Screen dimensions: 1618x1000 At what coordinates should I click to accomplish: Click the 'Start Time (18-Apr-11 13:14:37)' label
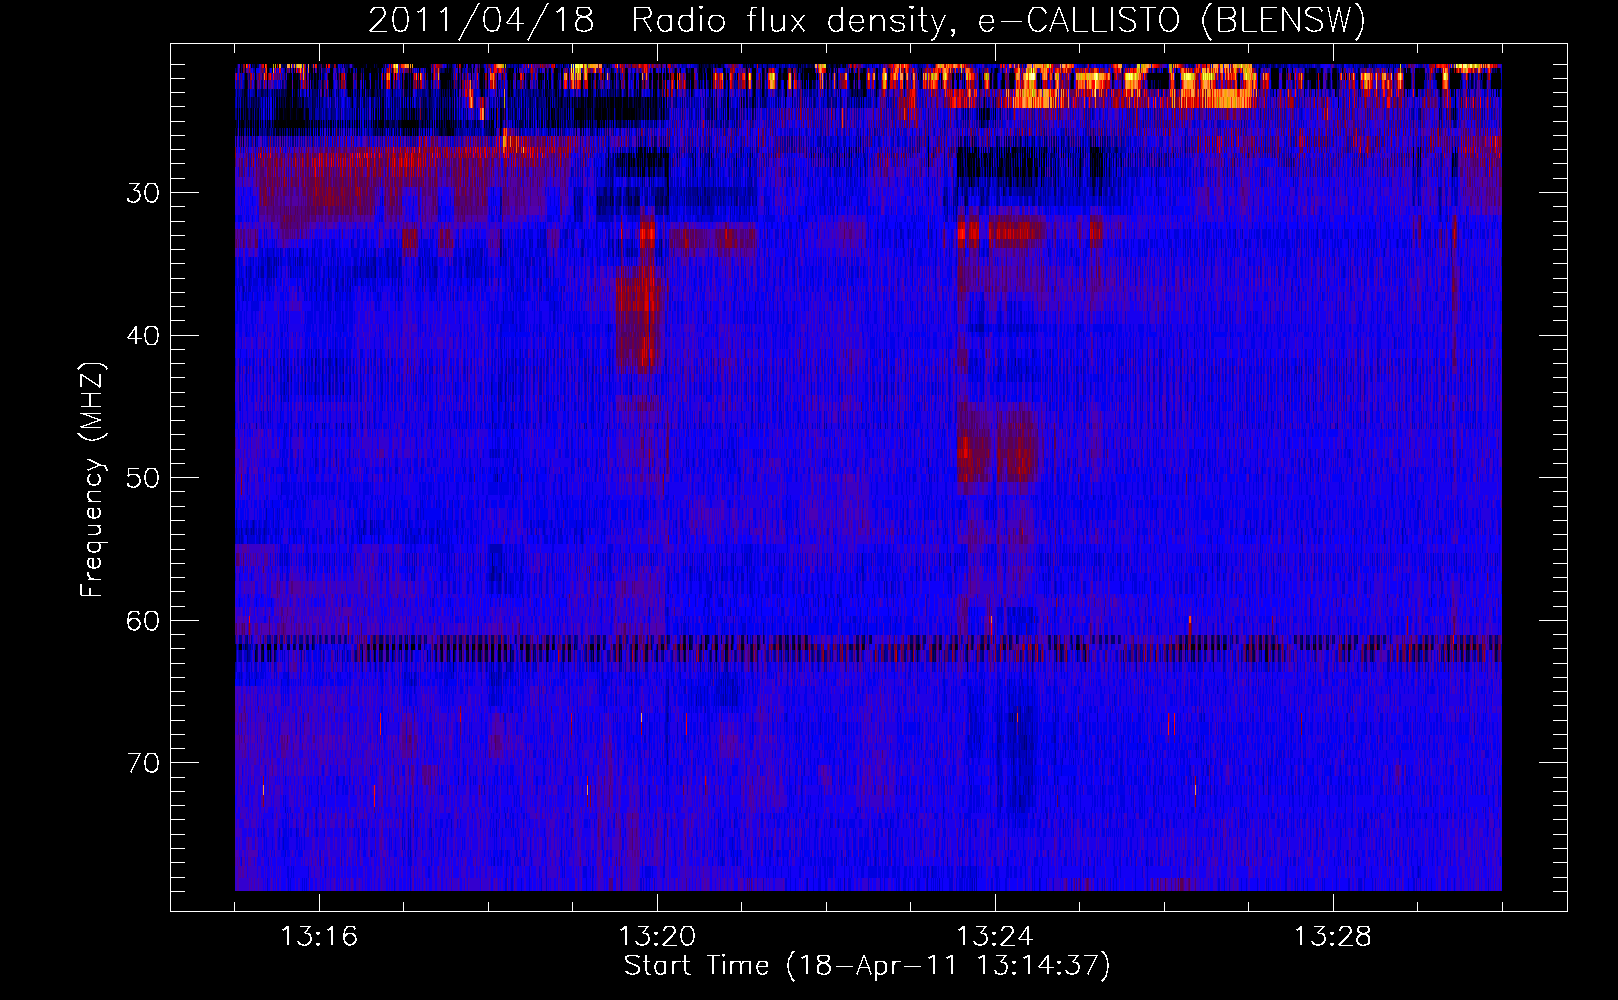(867, 966)
